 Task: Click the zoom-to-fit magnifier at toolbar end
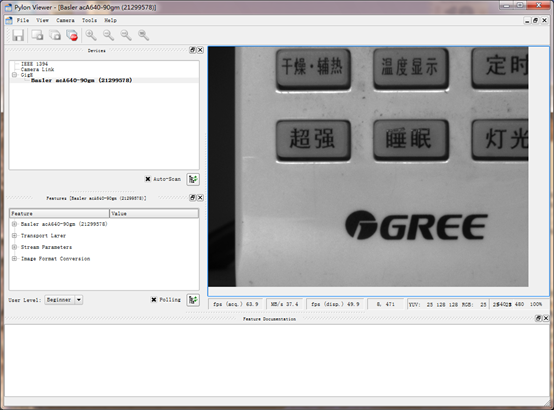pyautogui.click(x=143, y=35)
